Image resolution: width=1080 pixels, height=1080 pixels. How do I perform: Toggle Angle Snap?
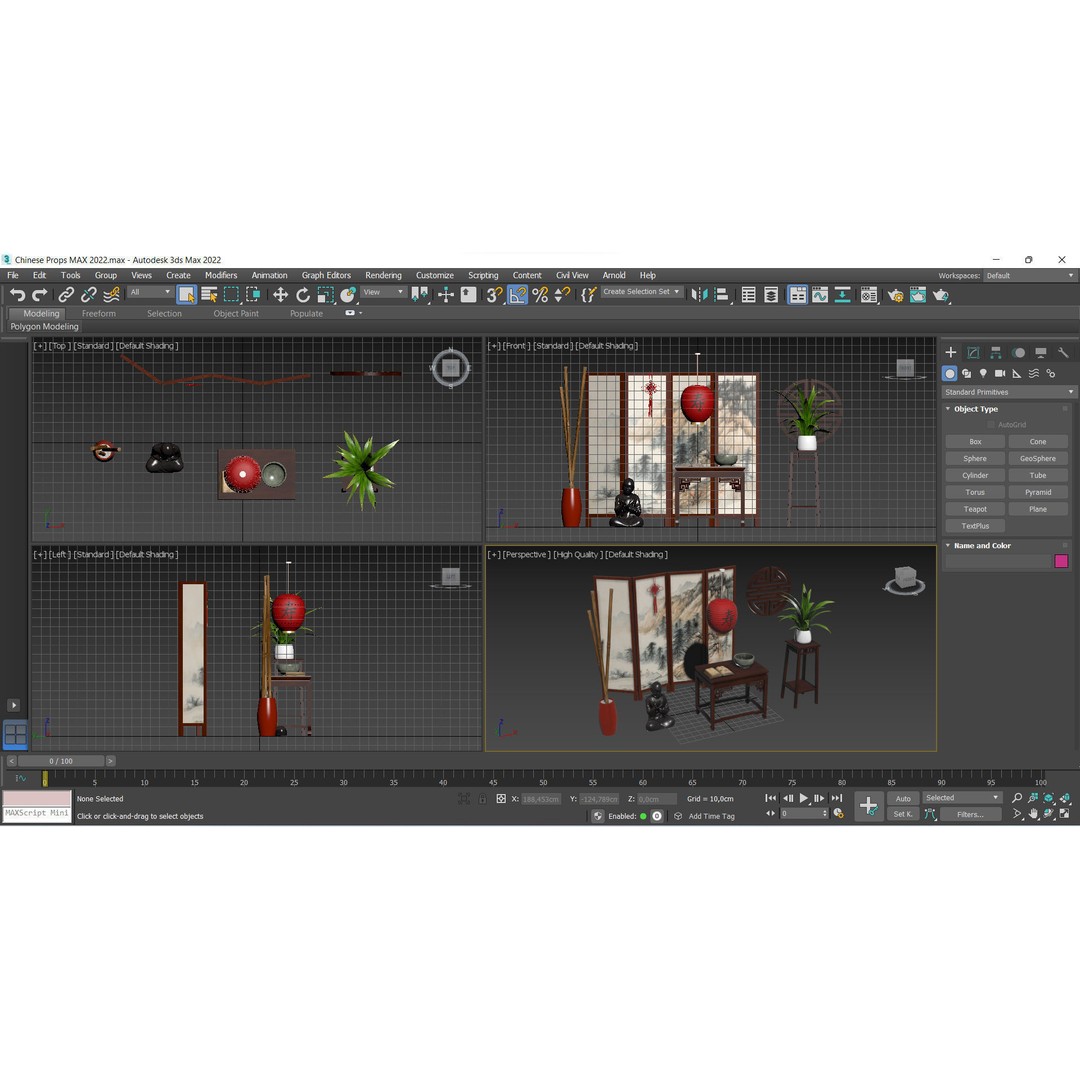point(517,295)
